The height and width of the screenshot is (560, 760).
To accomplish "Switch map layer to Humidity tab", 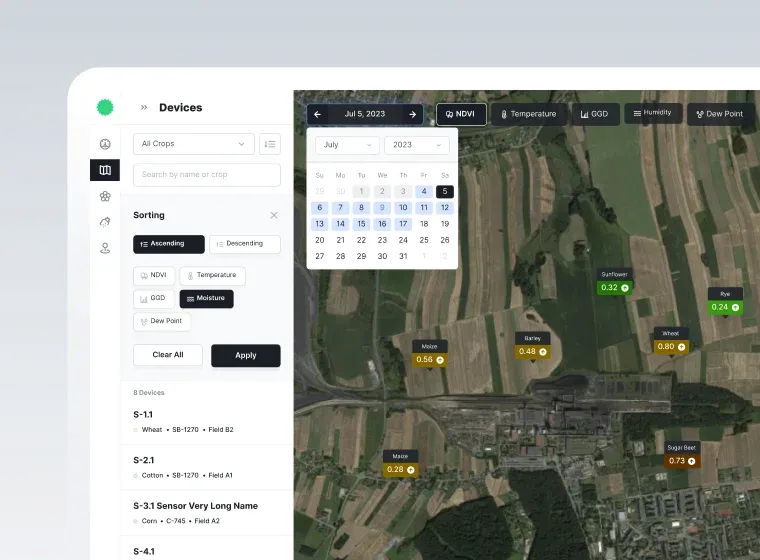I will (x=653, y=113).
